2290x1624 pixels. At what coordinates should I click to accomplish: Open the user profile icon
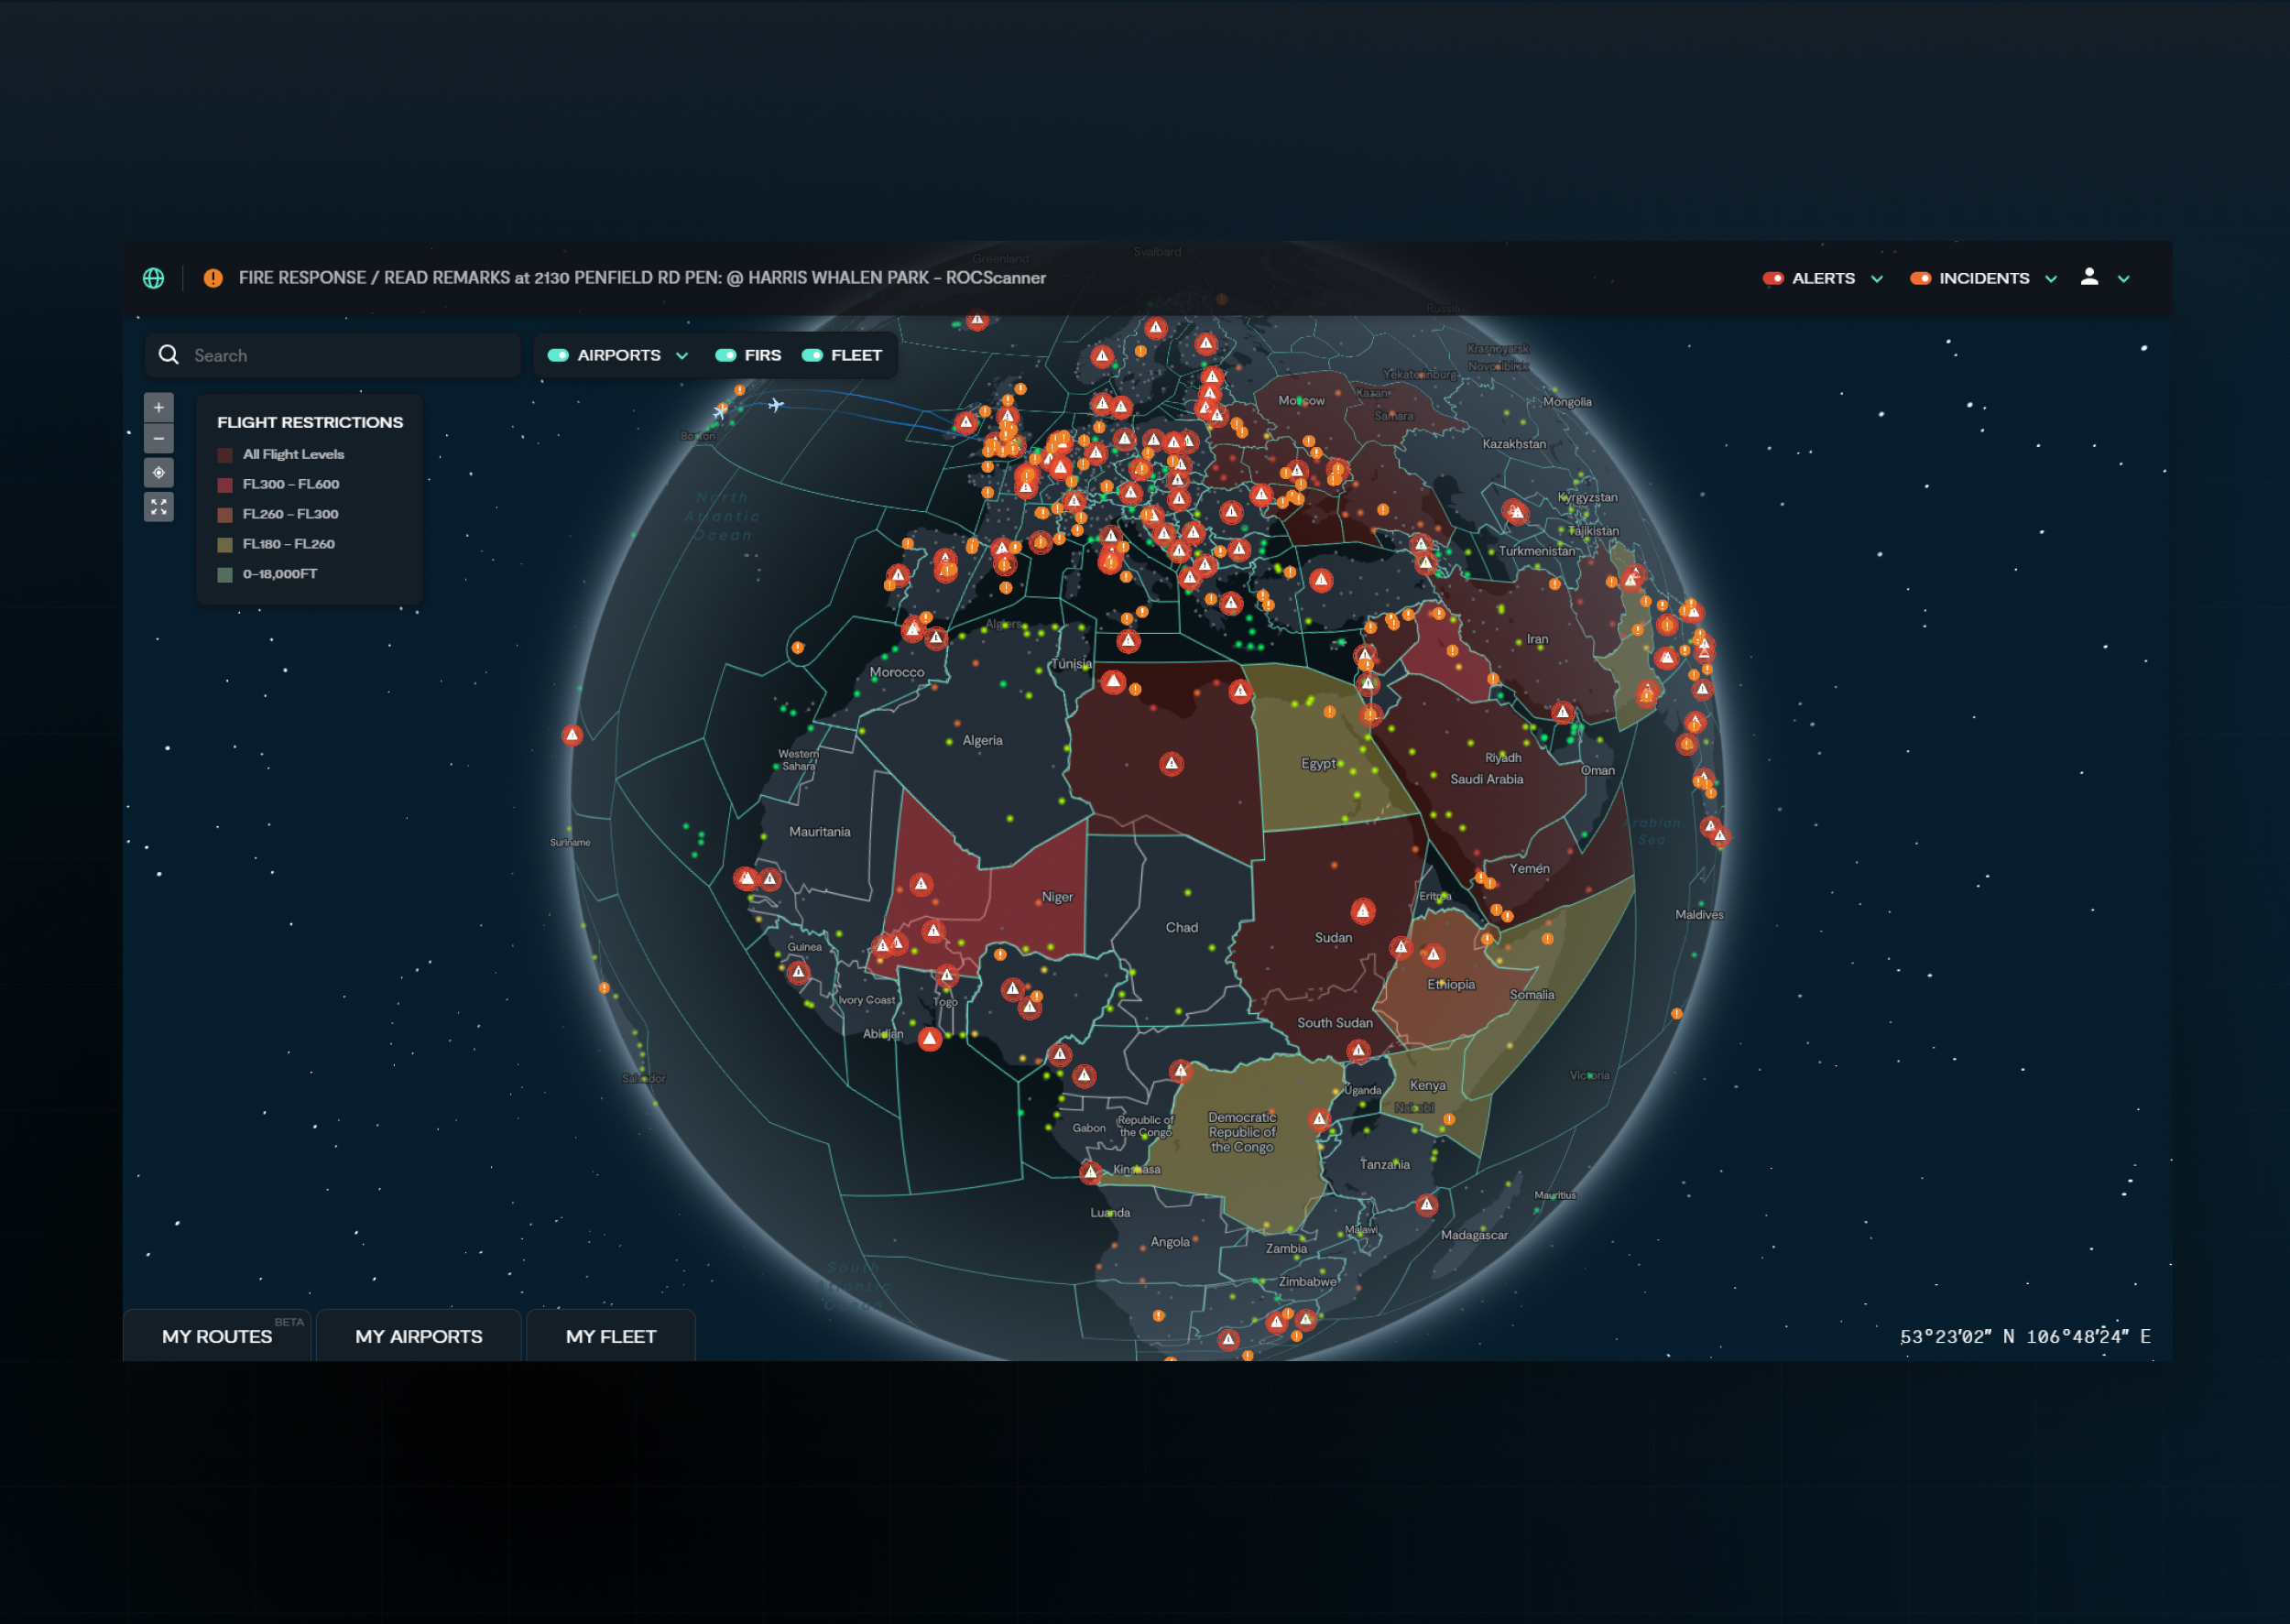pos(2089,277)
